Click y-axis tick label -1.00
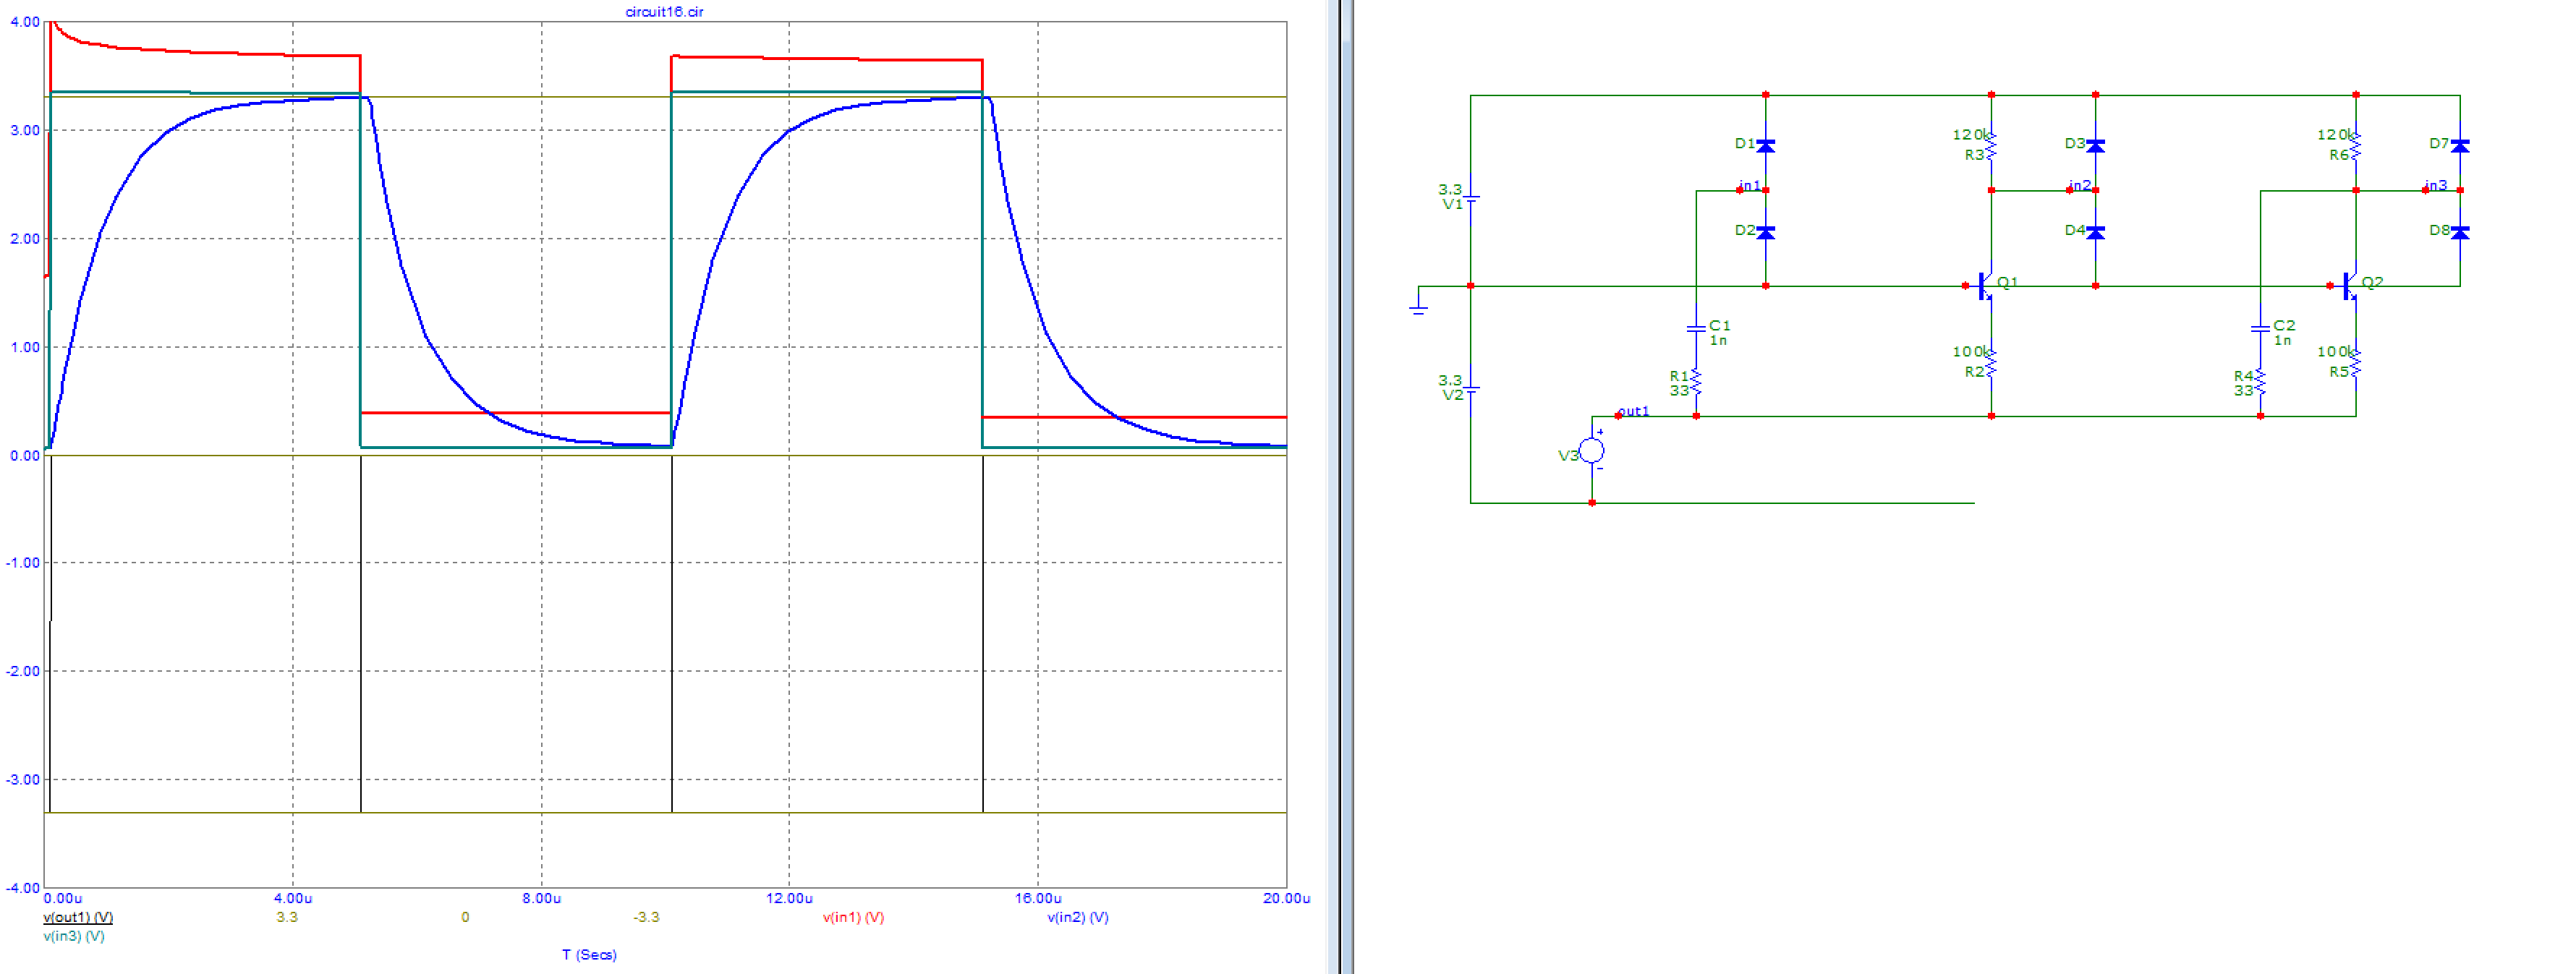 [x=23, y=562]
